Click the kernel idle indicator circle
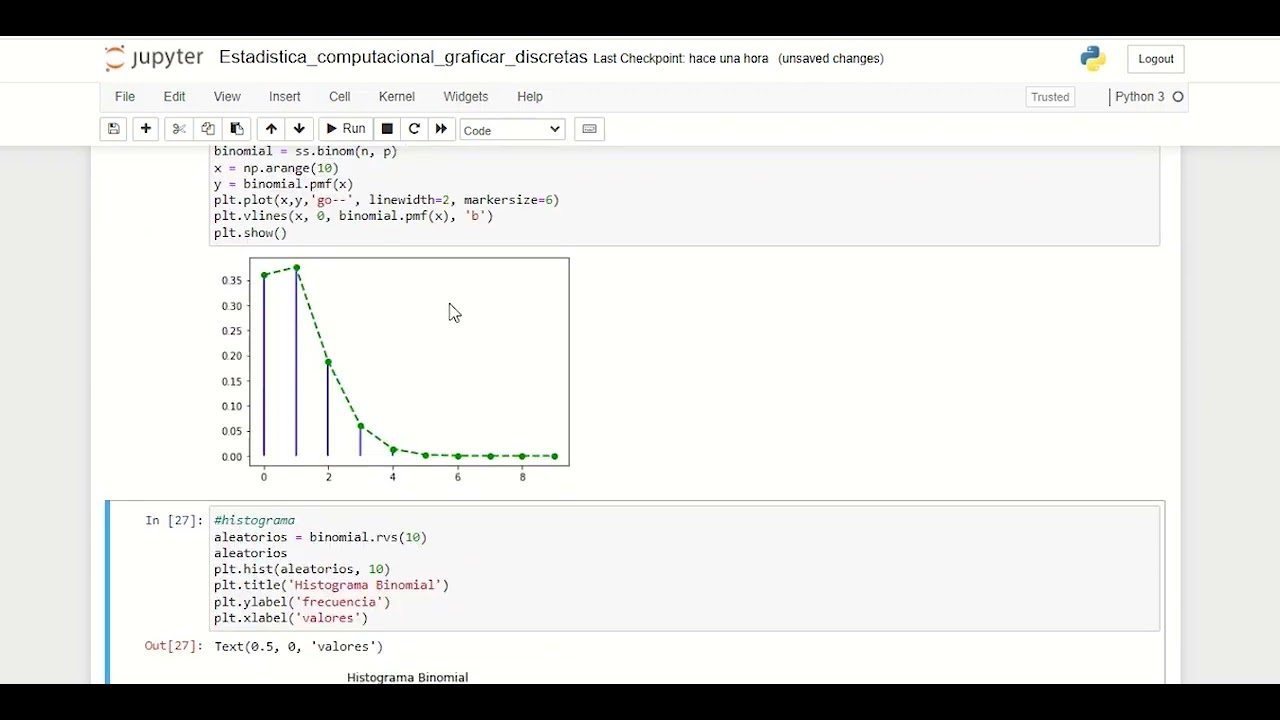1280x720 pixels. (x=1178, y=97)
